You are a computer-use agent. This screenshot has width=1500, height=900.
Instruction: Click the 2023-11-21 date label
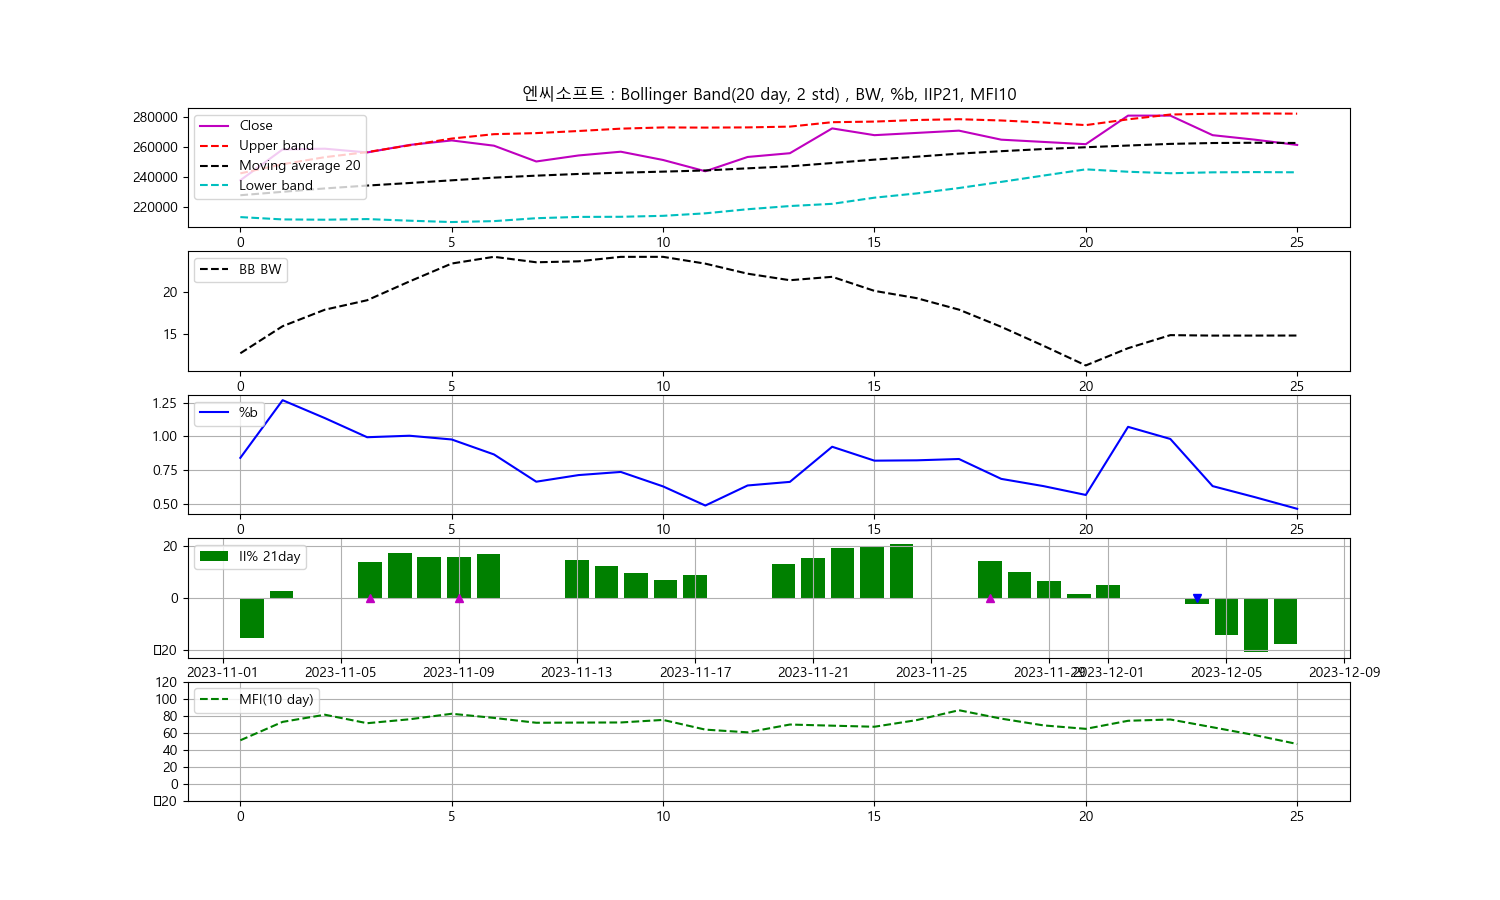tap(814, 672)
